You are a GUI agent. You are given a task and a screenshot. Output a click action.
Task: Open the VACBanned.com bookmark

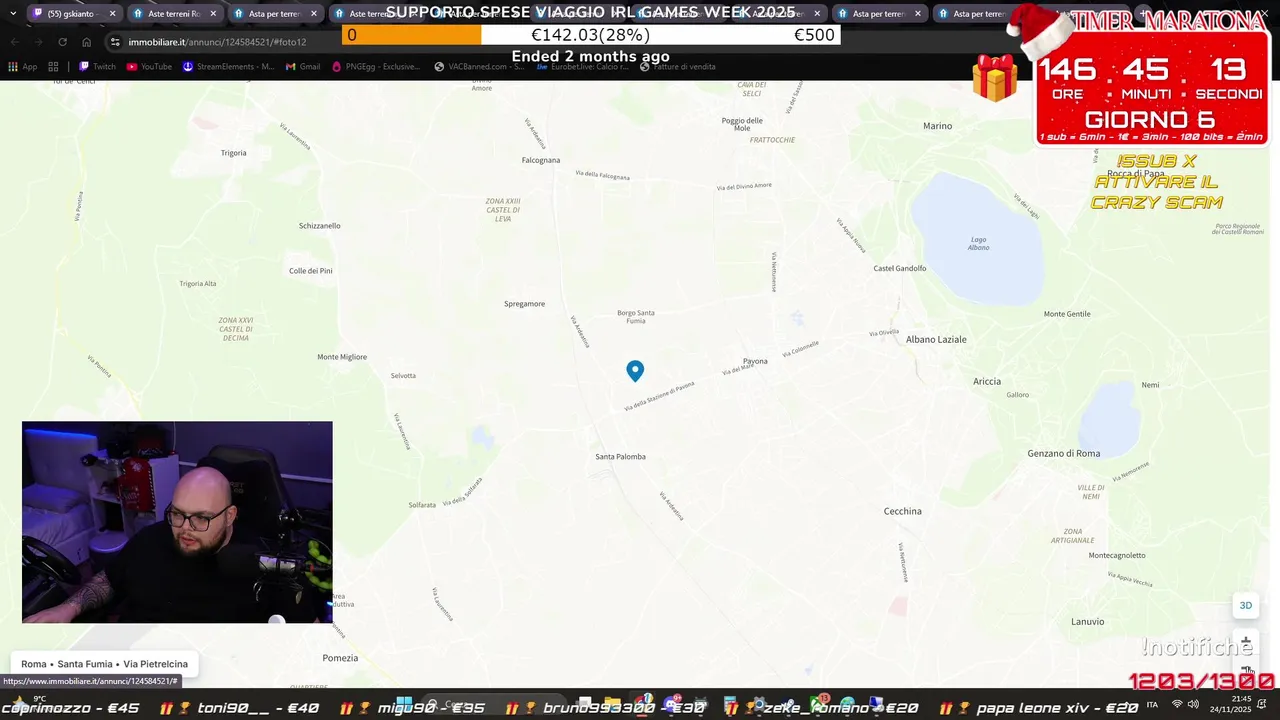478,67
